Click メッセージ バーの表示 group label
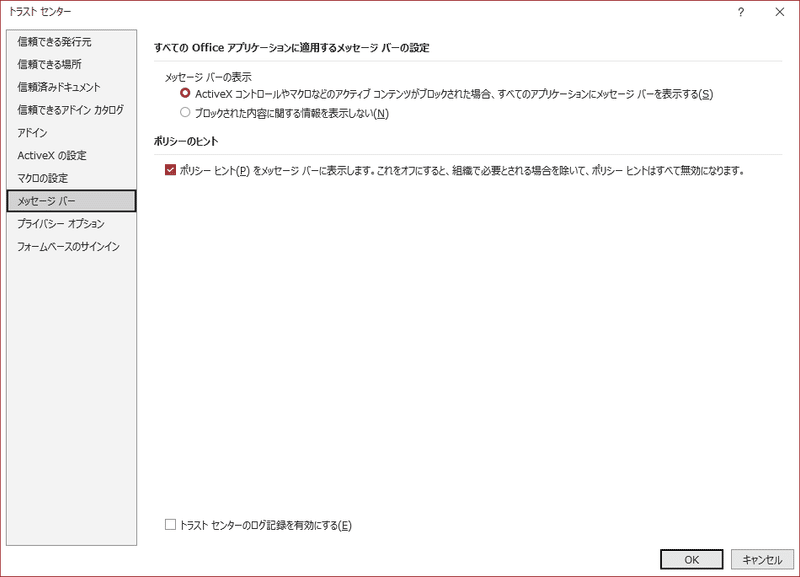 click(208, 77)
